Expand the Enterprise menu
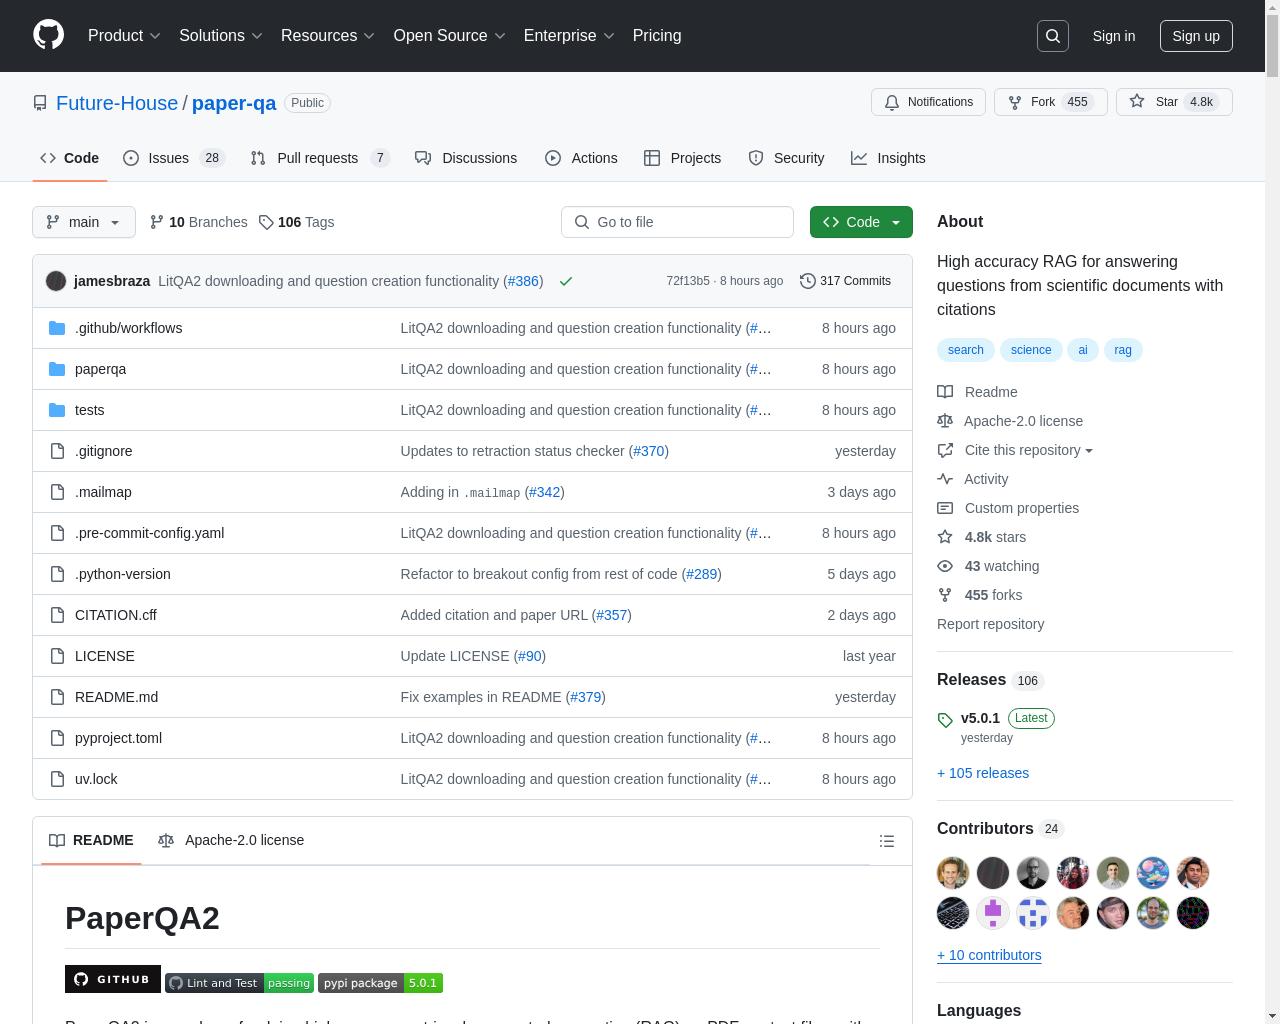Screen dimensions: 1280x1024 click(x=569, y=36)
